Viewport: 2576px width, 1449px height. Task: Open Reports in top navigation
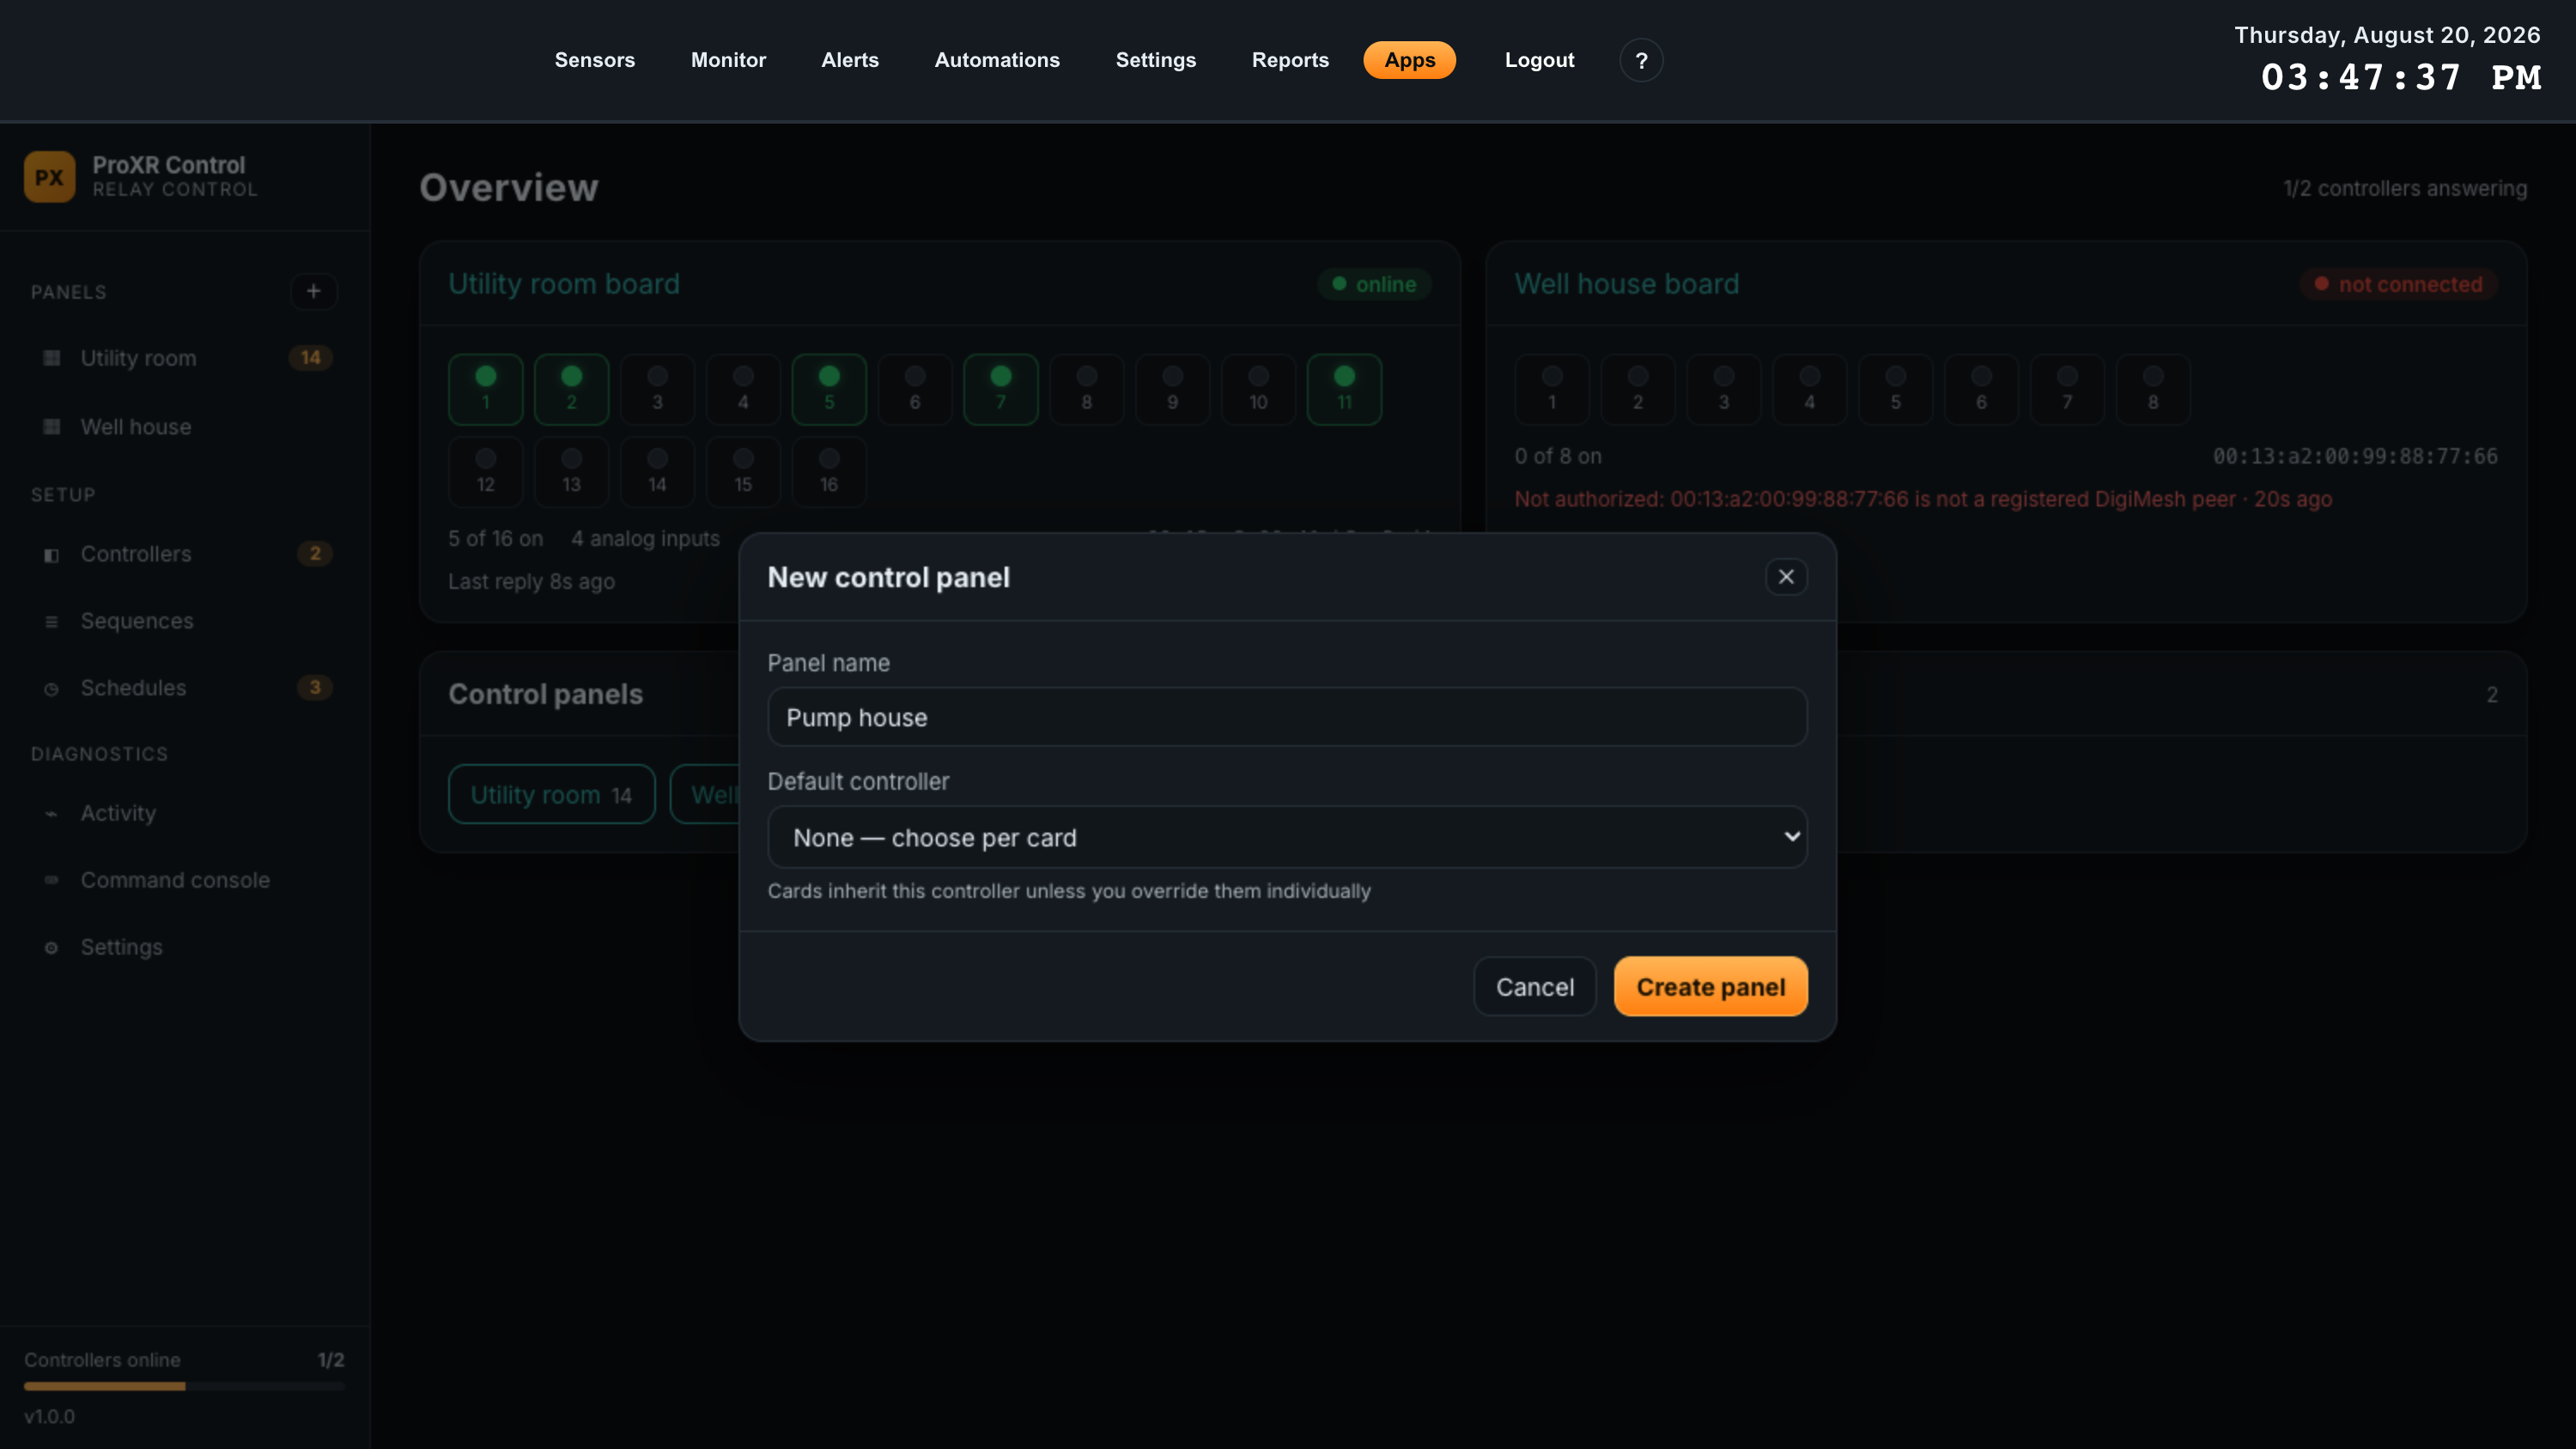pos(1290,60)
